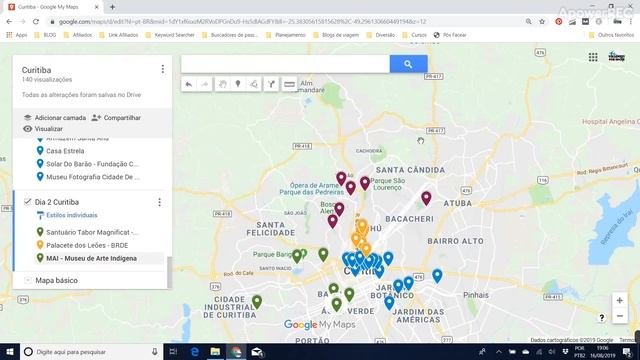Open the Google account avatar
The image size is (640, 360).
[x=616, y=57]
